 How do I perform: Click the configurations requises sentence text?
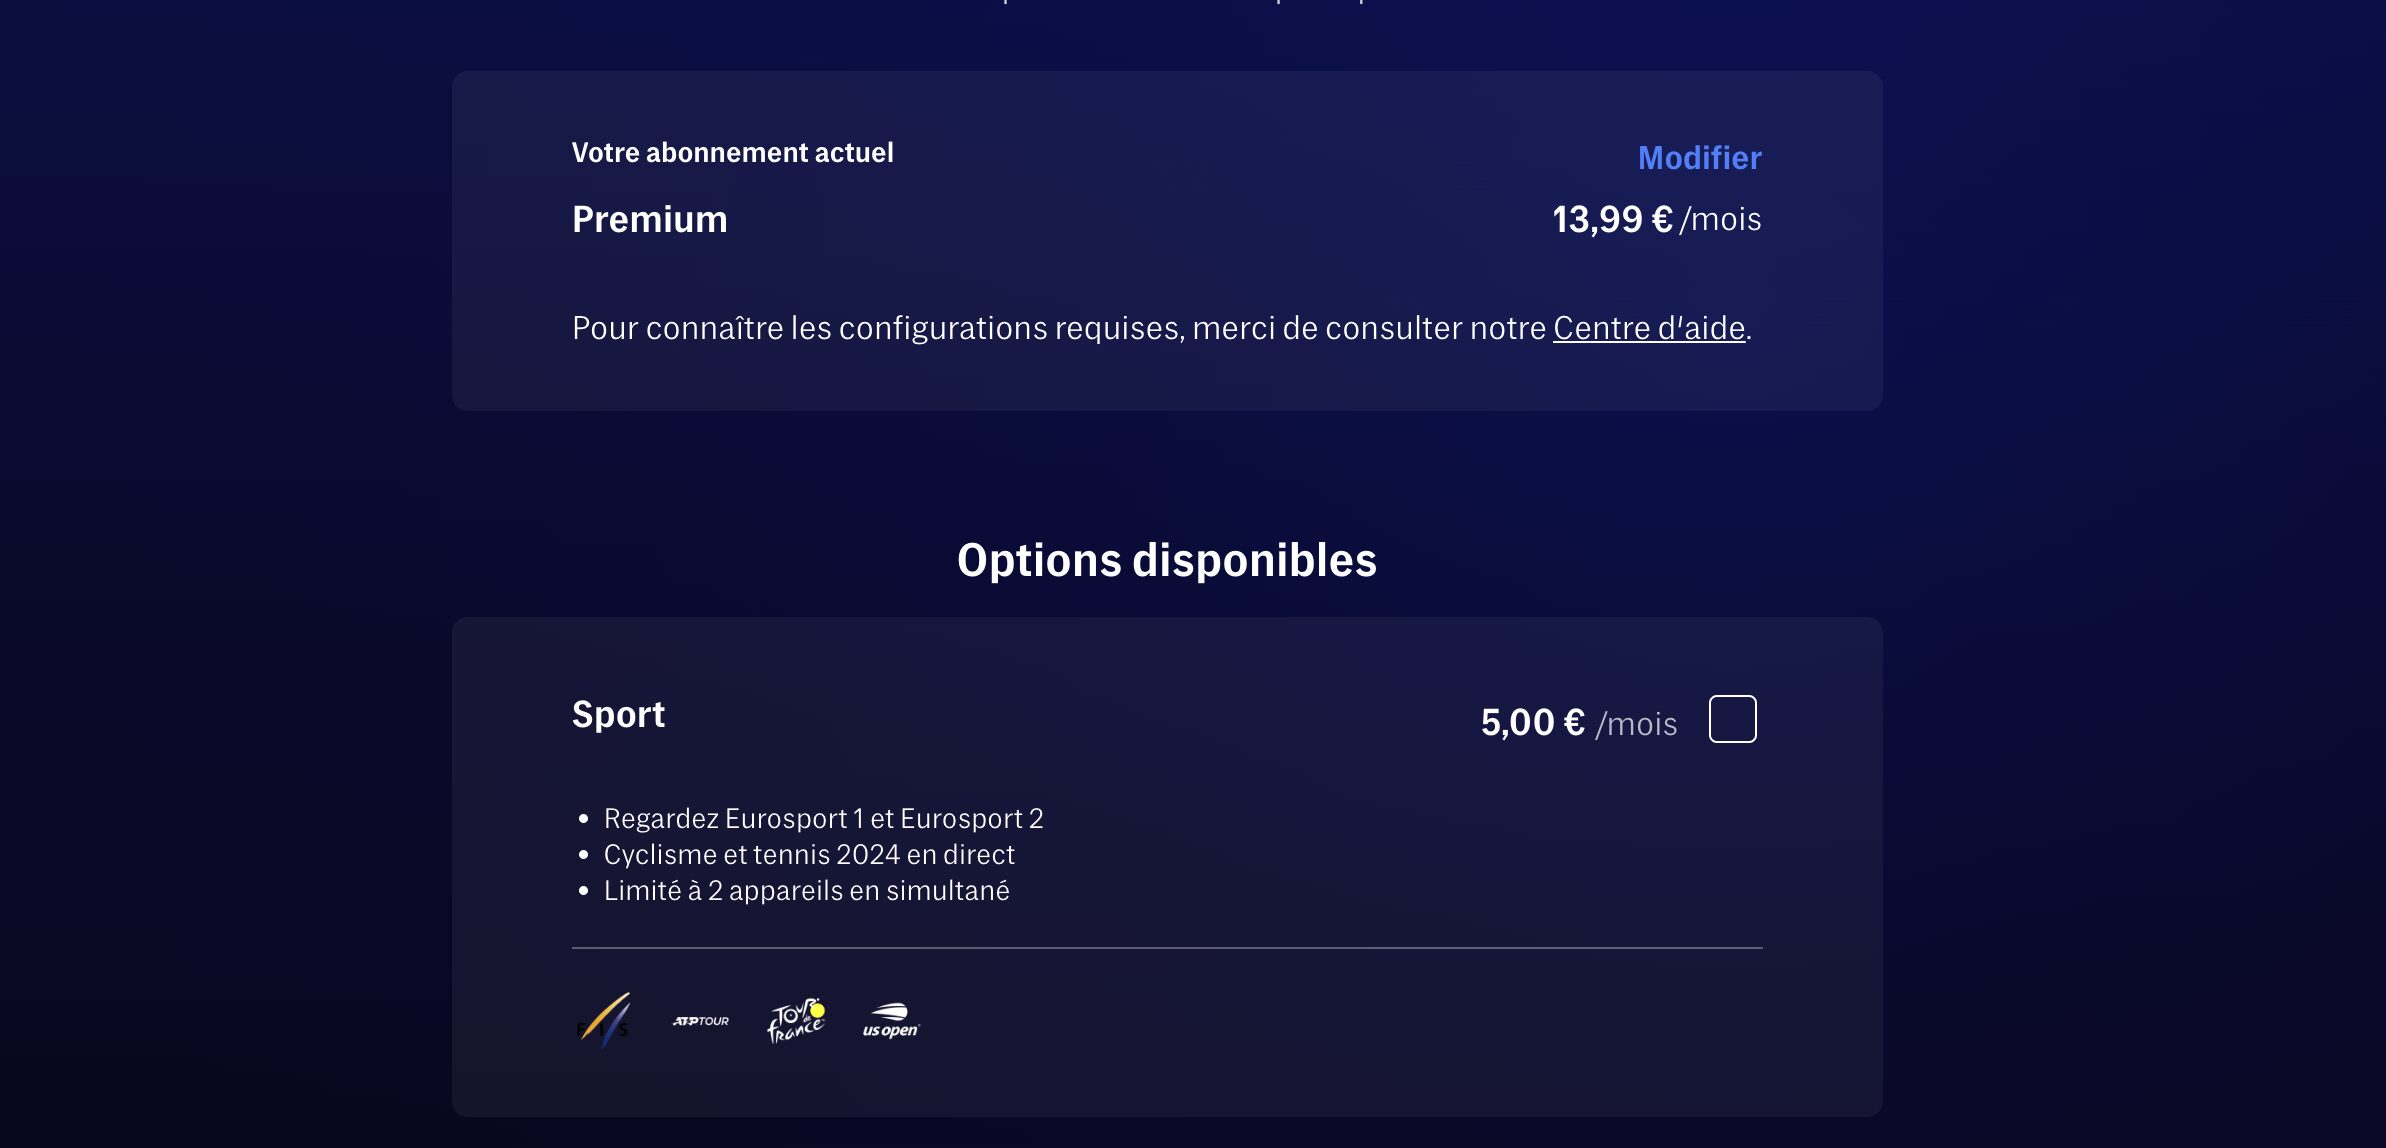point(1162,328)
